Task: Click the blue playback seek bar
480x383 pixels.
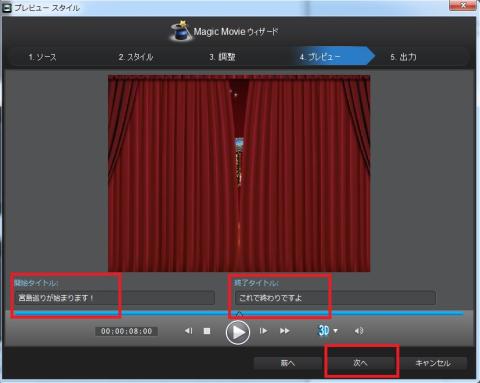Action: click(x=239, y=314)
